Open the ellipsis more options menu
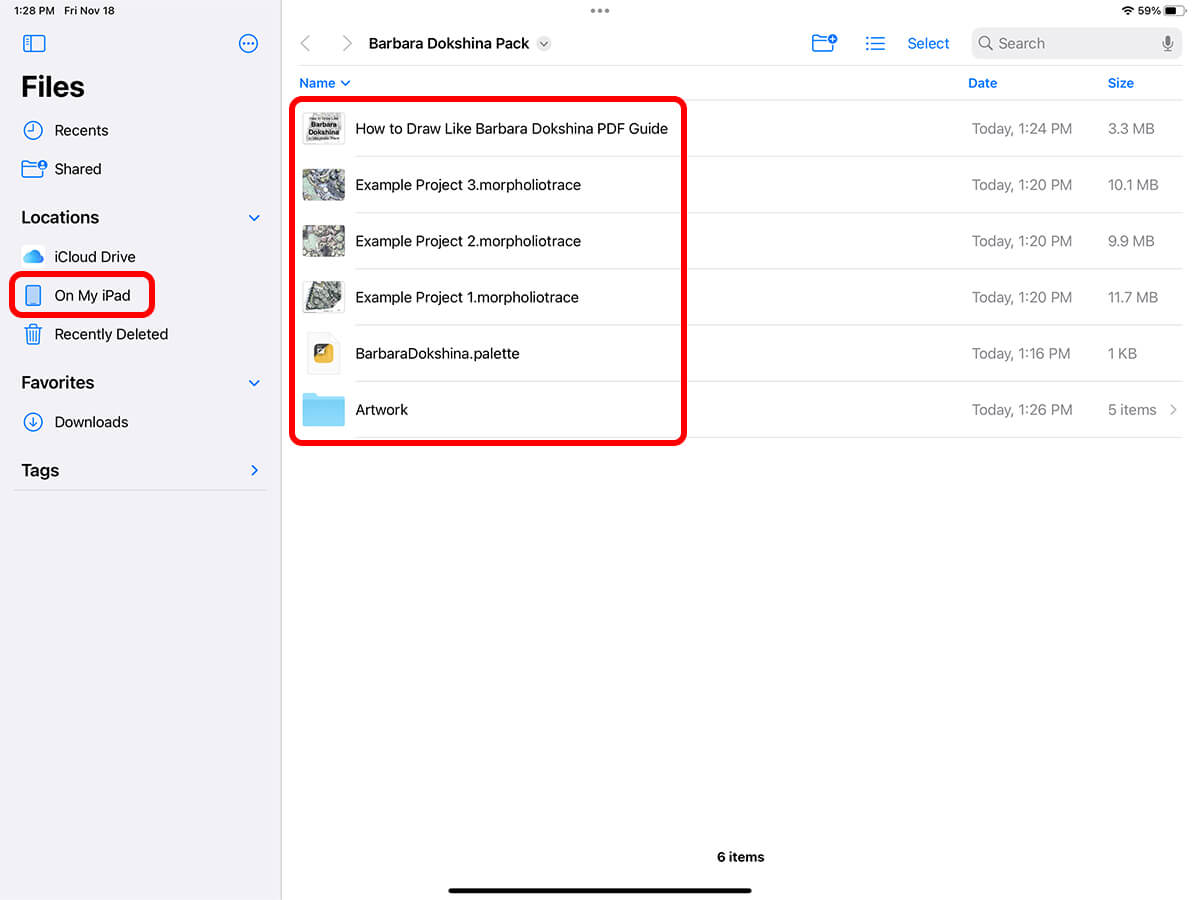Image resolution: width=1200 pixels, height=900 pixels. click(x=249, y=44)
